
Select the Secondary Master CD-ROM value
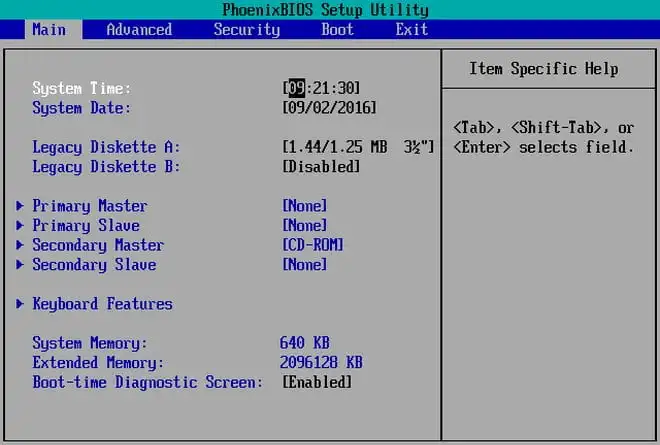click(313, 245)
